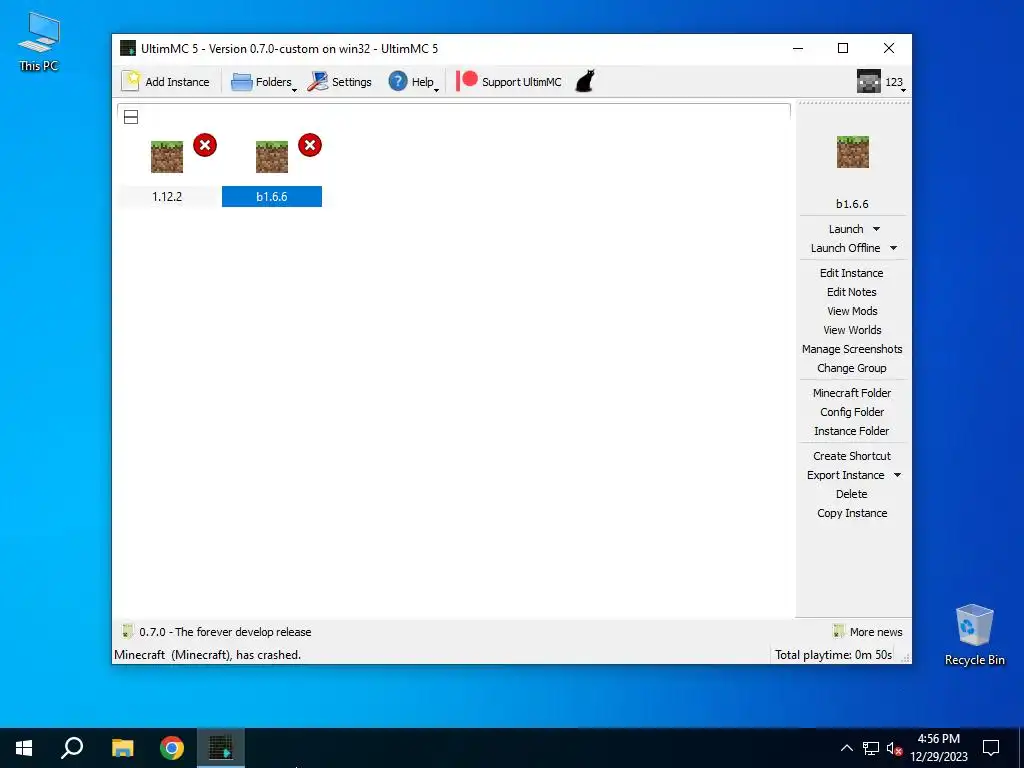Open the Help dropdown menu

(413, 82)
